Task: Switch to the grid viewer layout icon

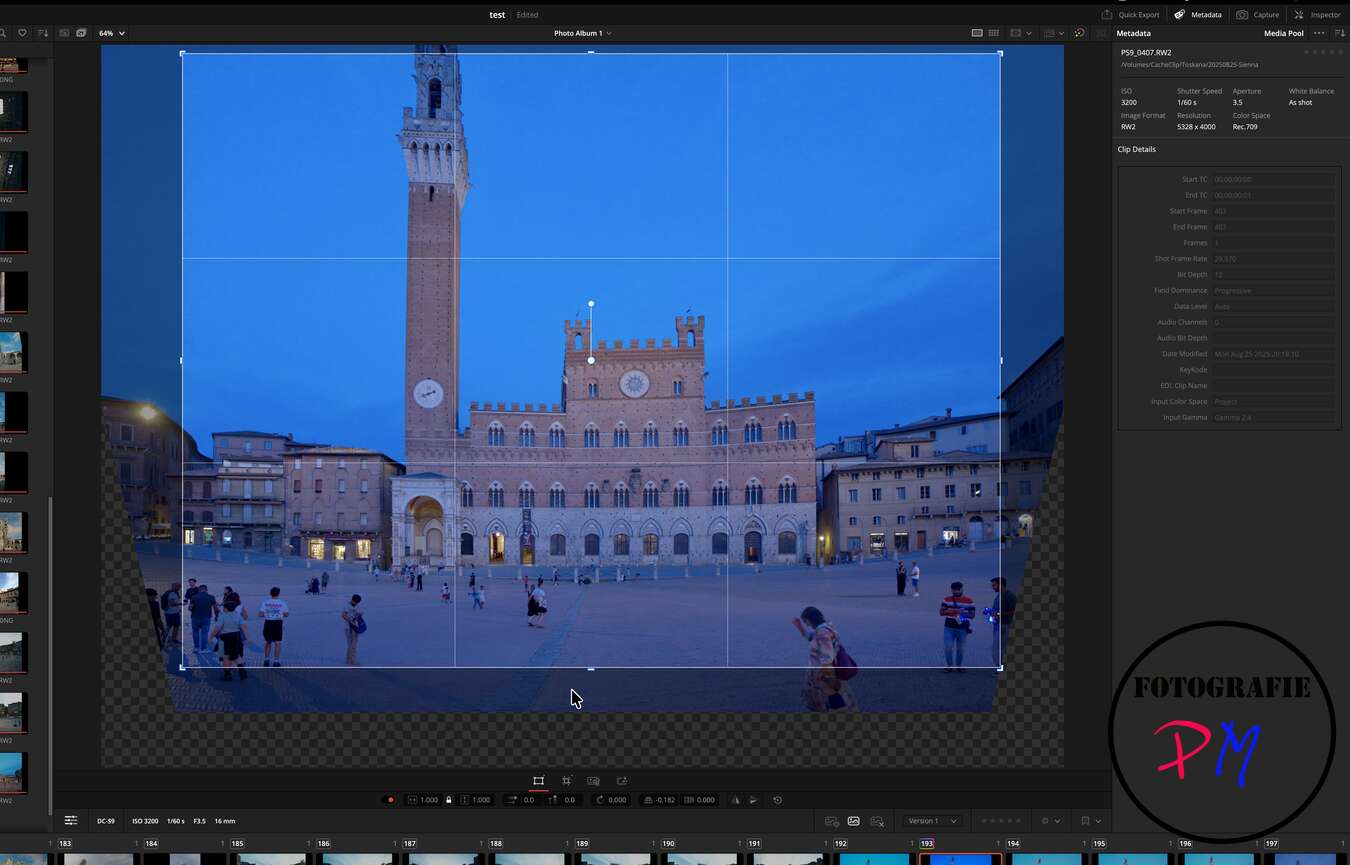Action: [x=993, y=33]
